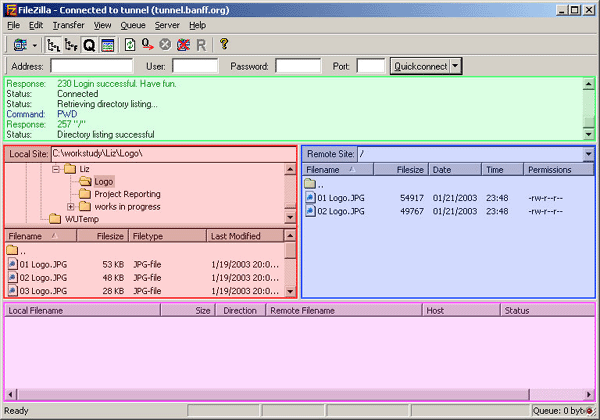This screenshot has height=420, width=600.
Task: Select remote file 01 Logo.JPG icon
Action: pyautogui.click(x=310, y=198)
